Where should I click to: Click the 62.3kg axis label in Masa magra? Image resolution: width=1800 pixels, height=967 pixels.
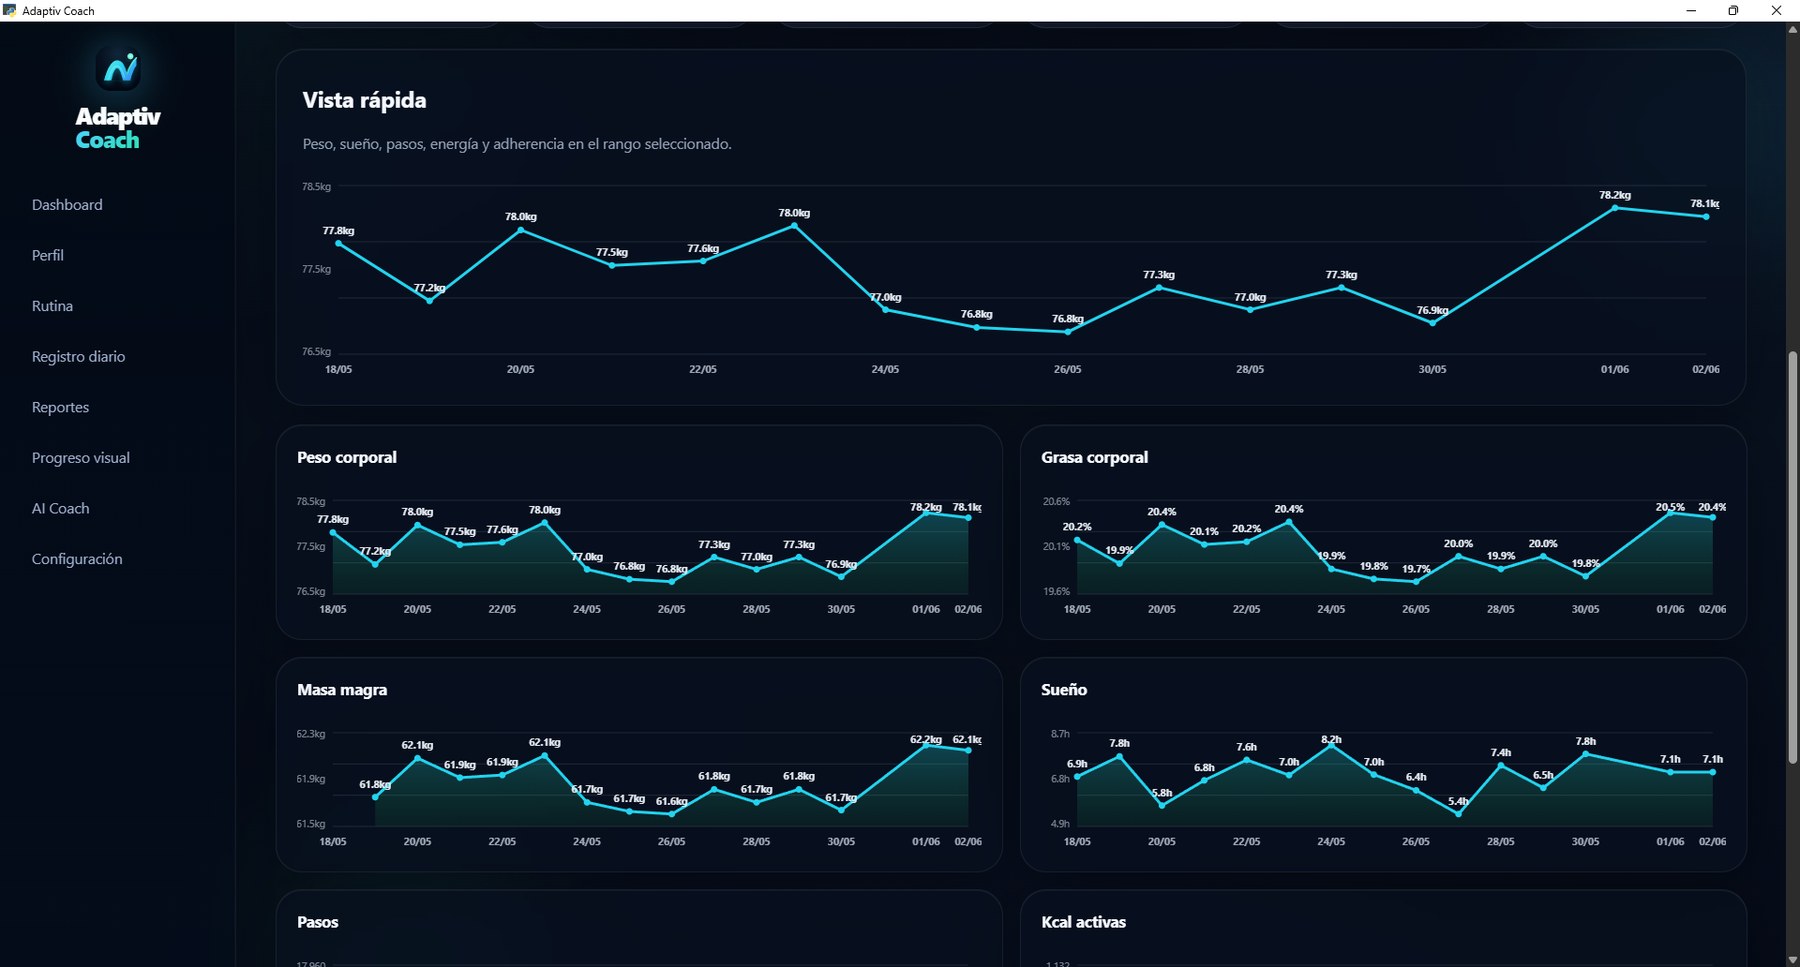tap(311, 734)
